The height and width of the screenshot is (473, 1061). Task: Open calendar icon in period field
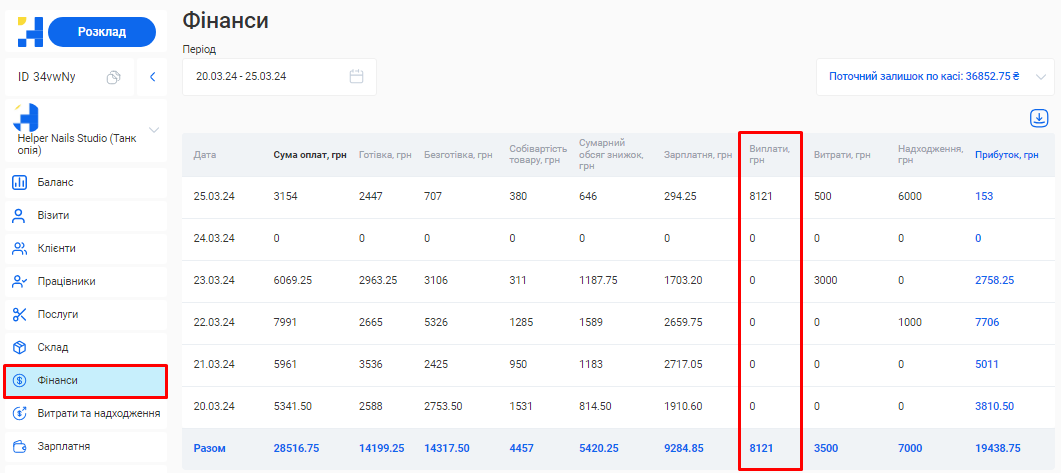pos(356,76)
